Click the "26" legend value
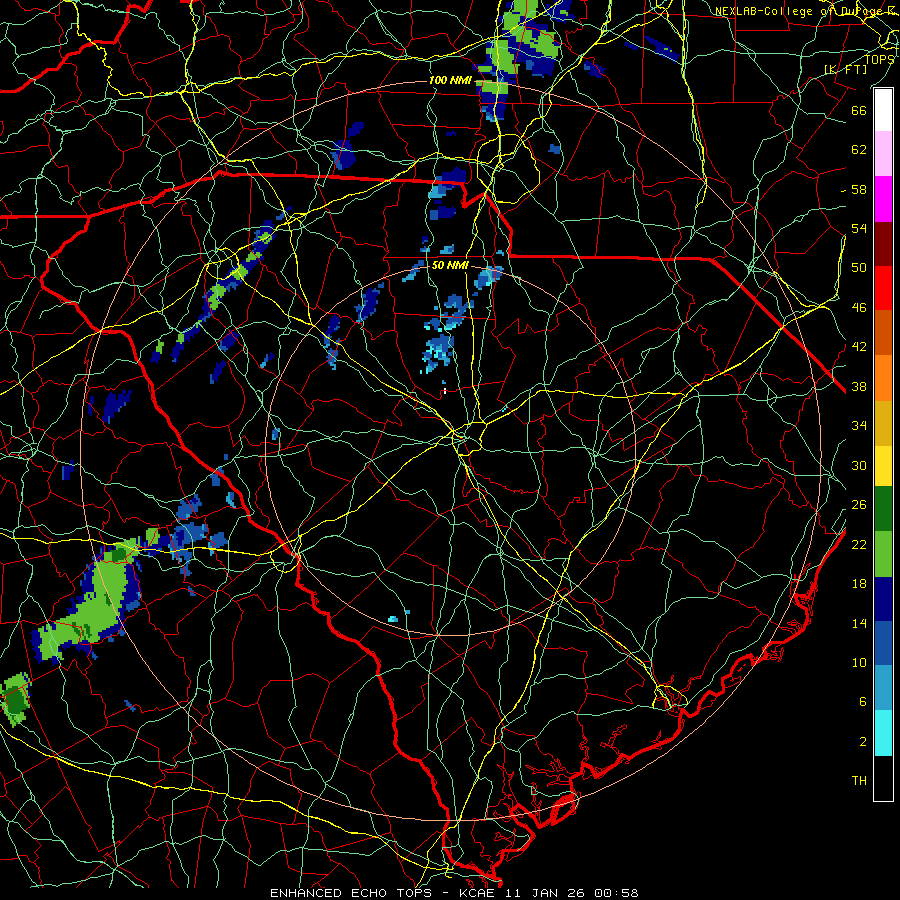Image resolution: width=900 pixels, height=900 pixels. tap(859, 505)
